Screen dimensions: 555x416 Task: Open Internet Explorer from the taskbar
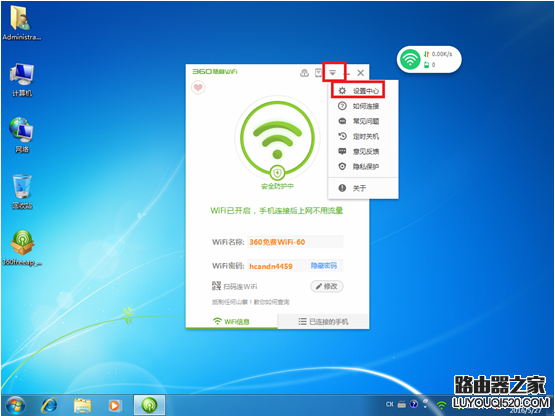(49, 405)
